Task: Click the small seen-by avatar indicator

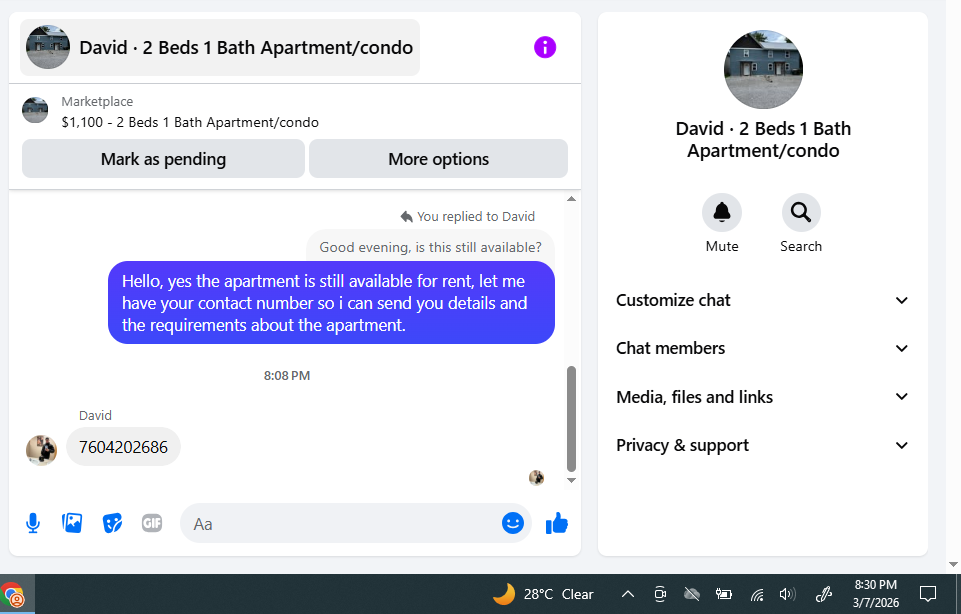Action: (x=536, y=477)
